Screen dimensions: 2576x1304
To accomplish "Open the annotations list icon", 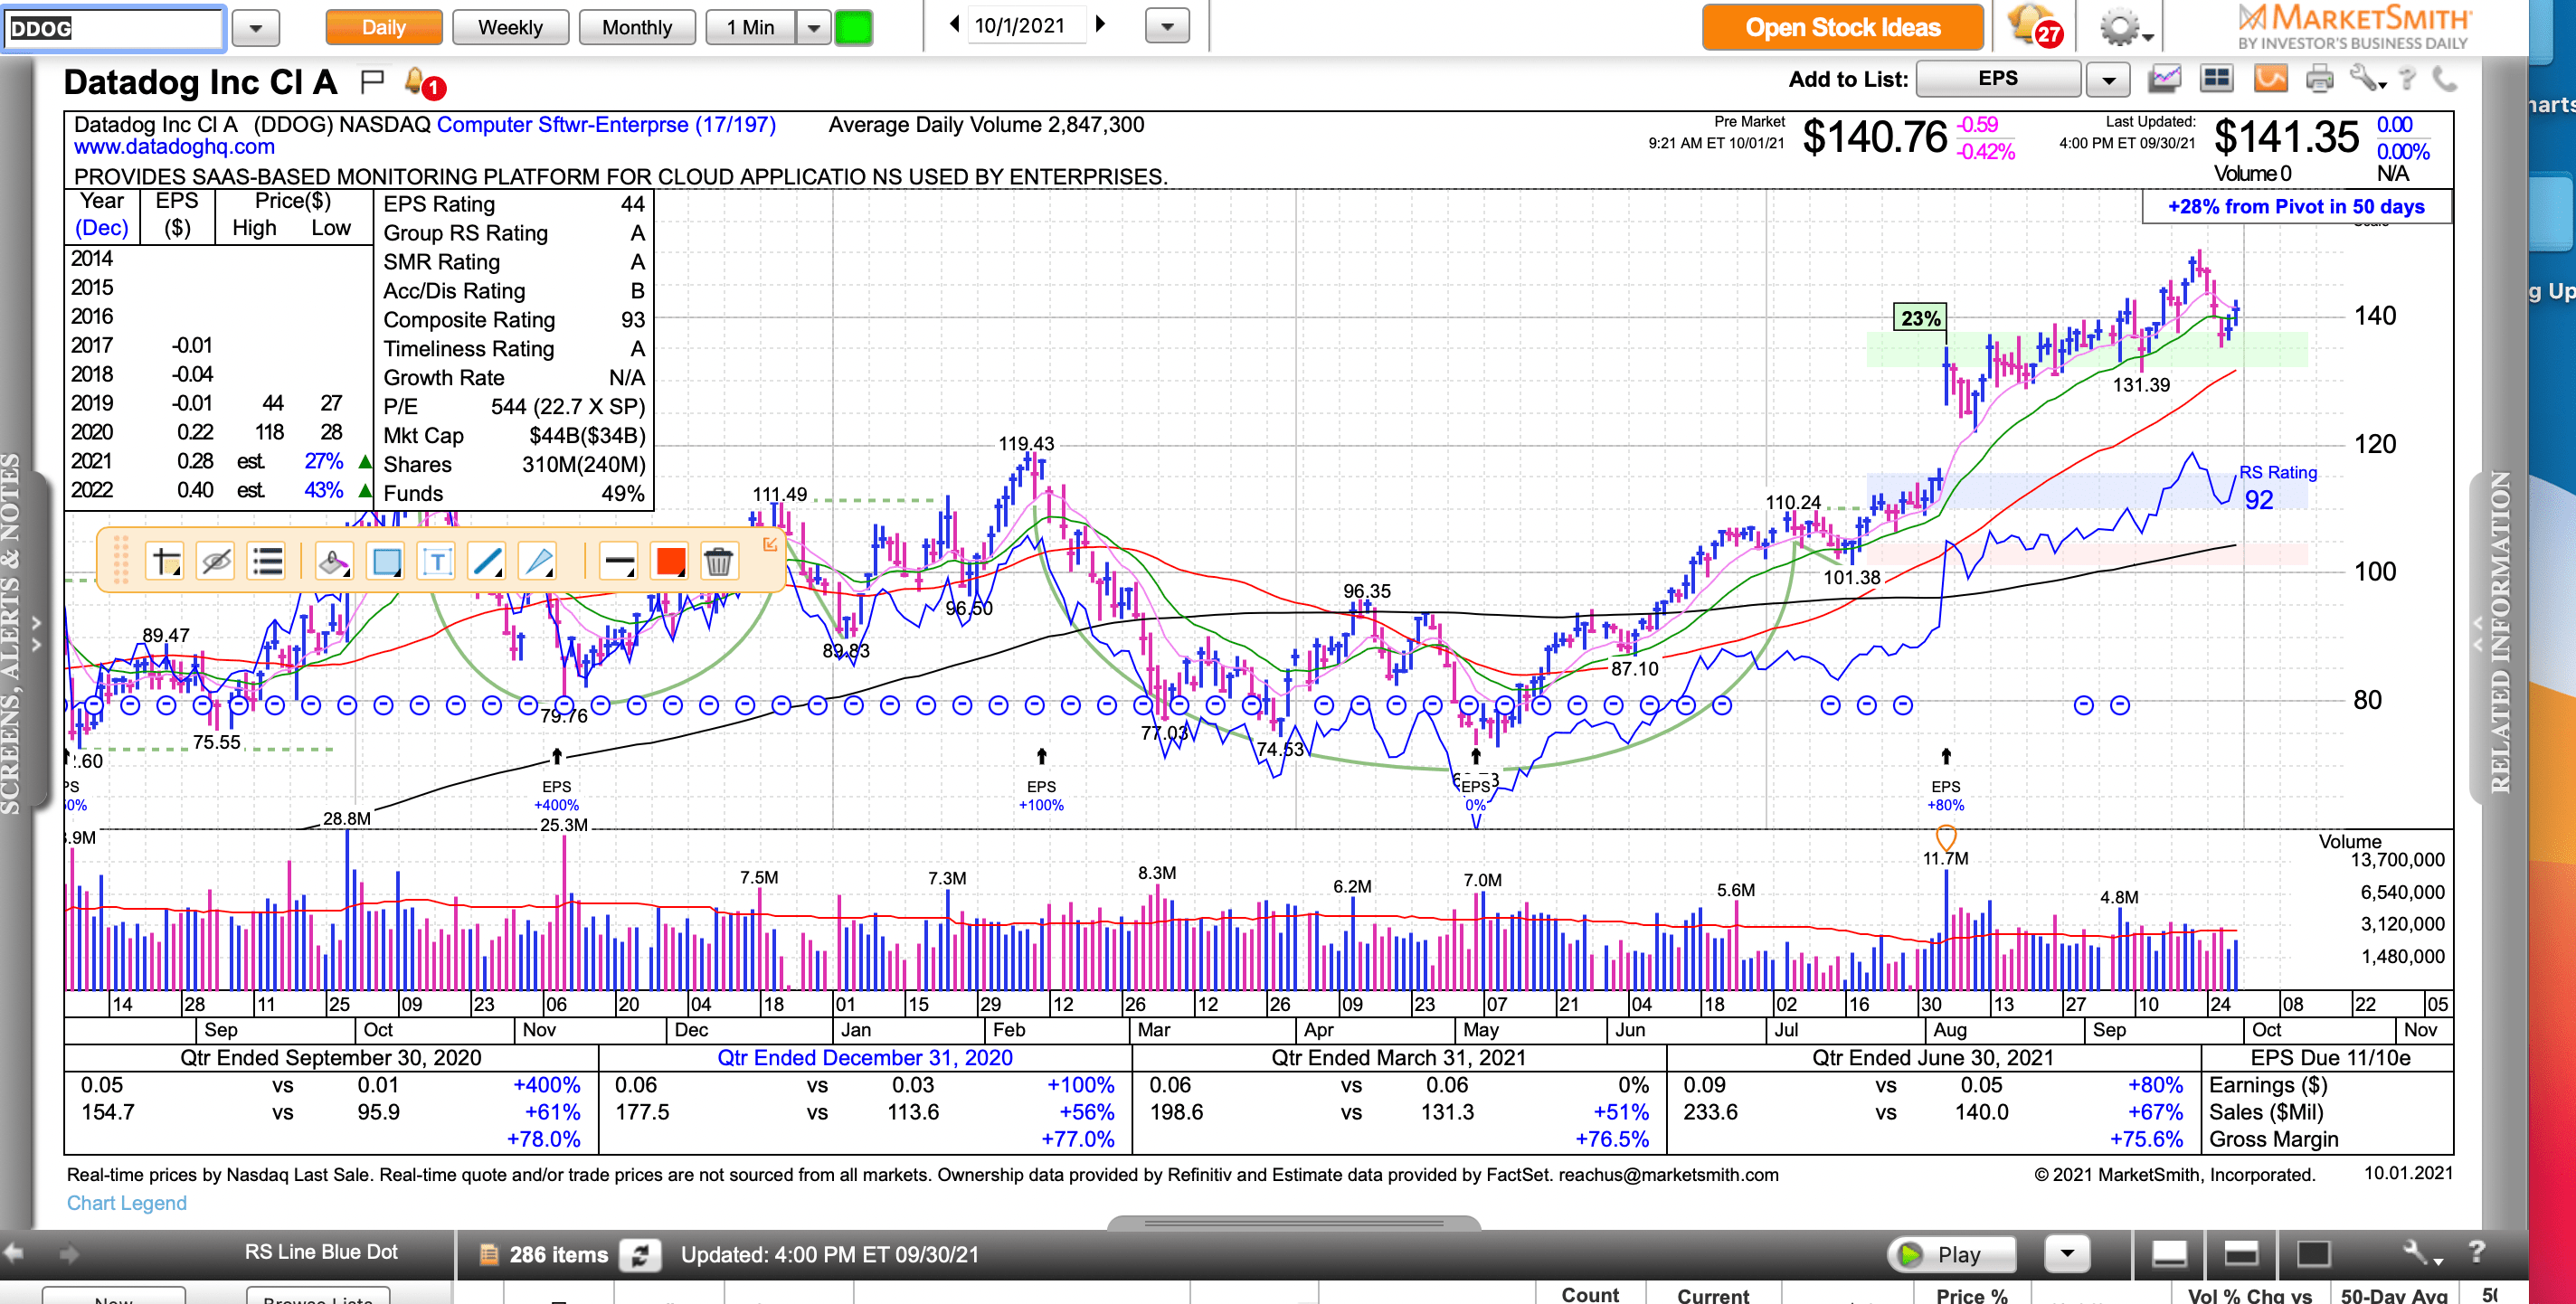I will tap(267, 562).
